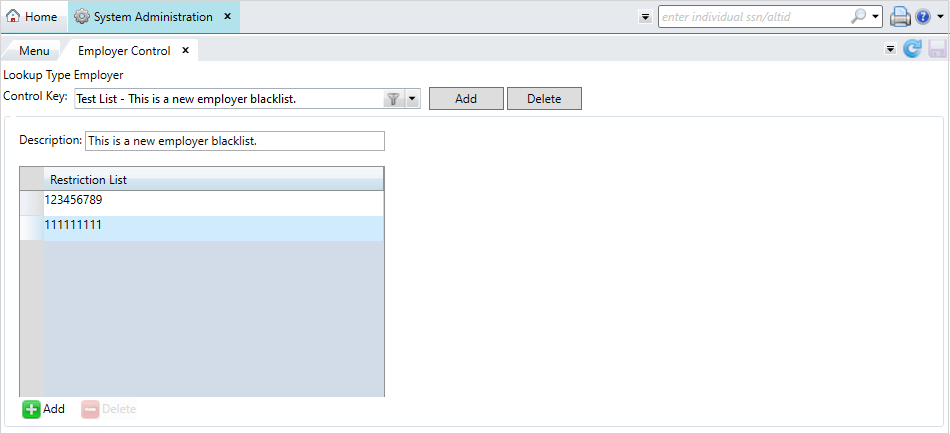Click the filter funnel icon in Control Key
950x434 pixels.
click(393, 99)
